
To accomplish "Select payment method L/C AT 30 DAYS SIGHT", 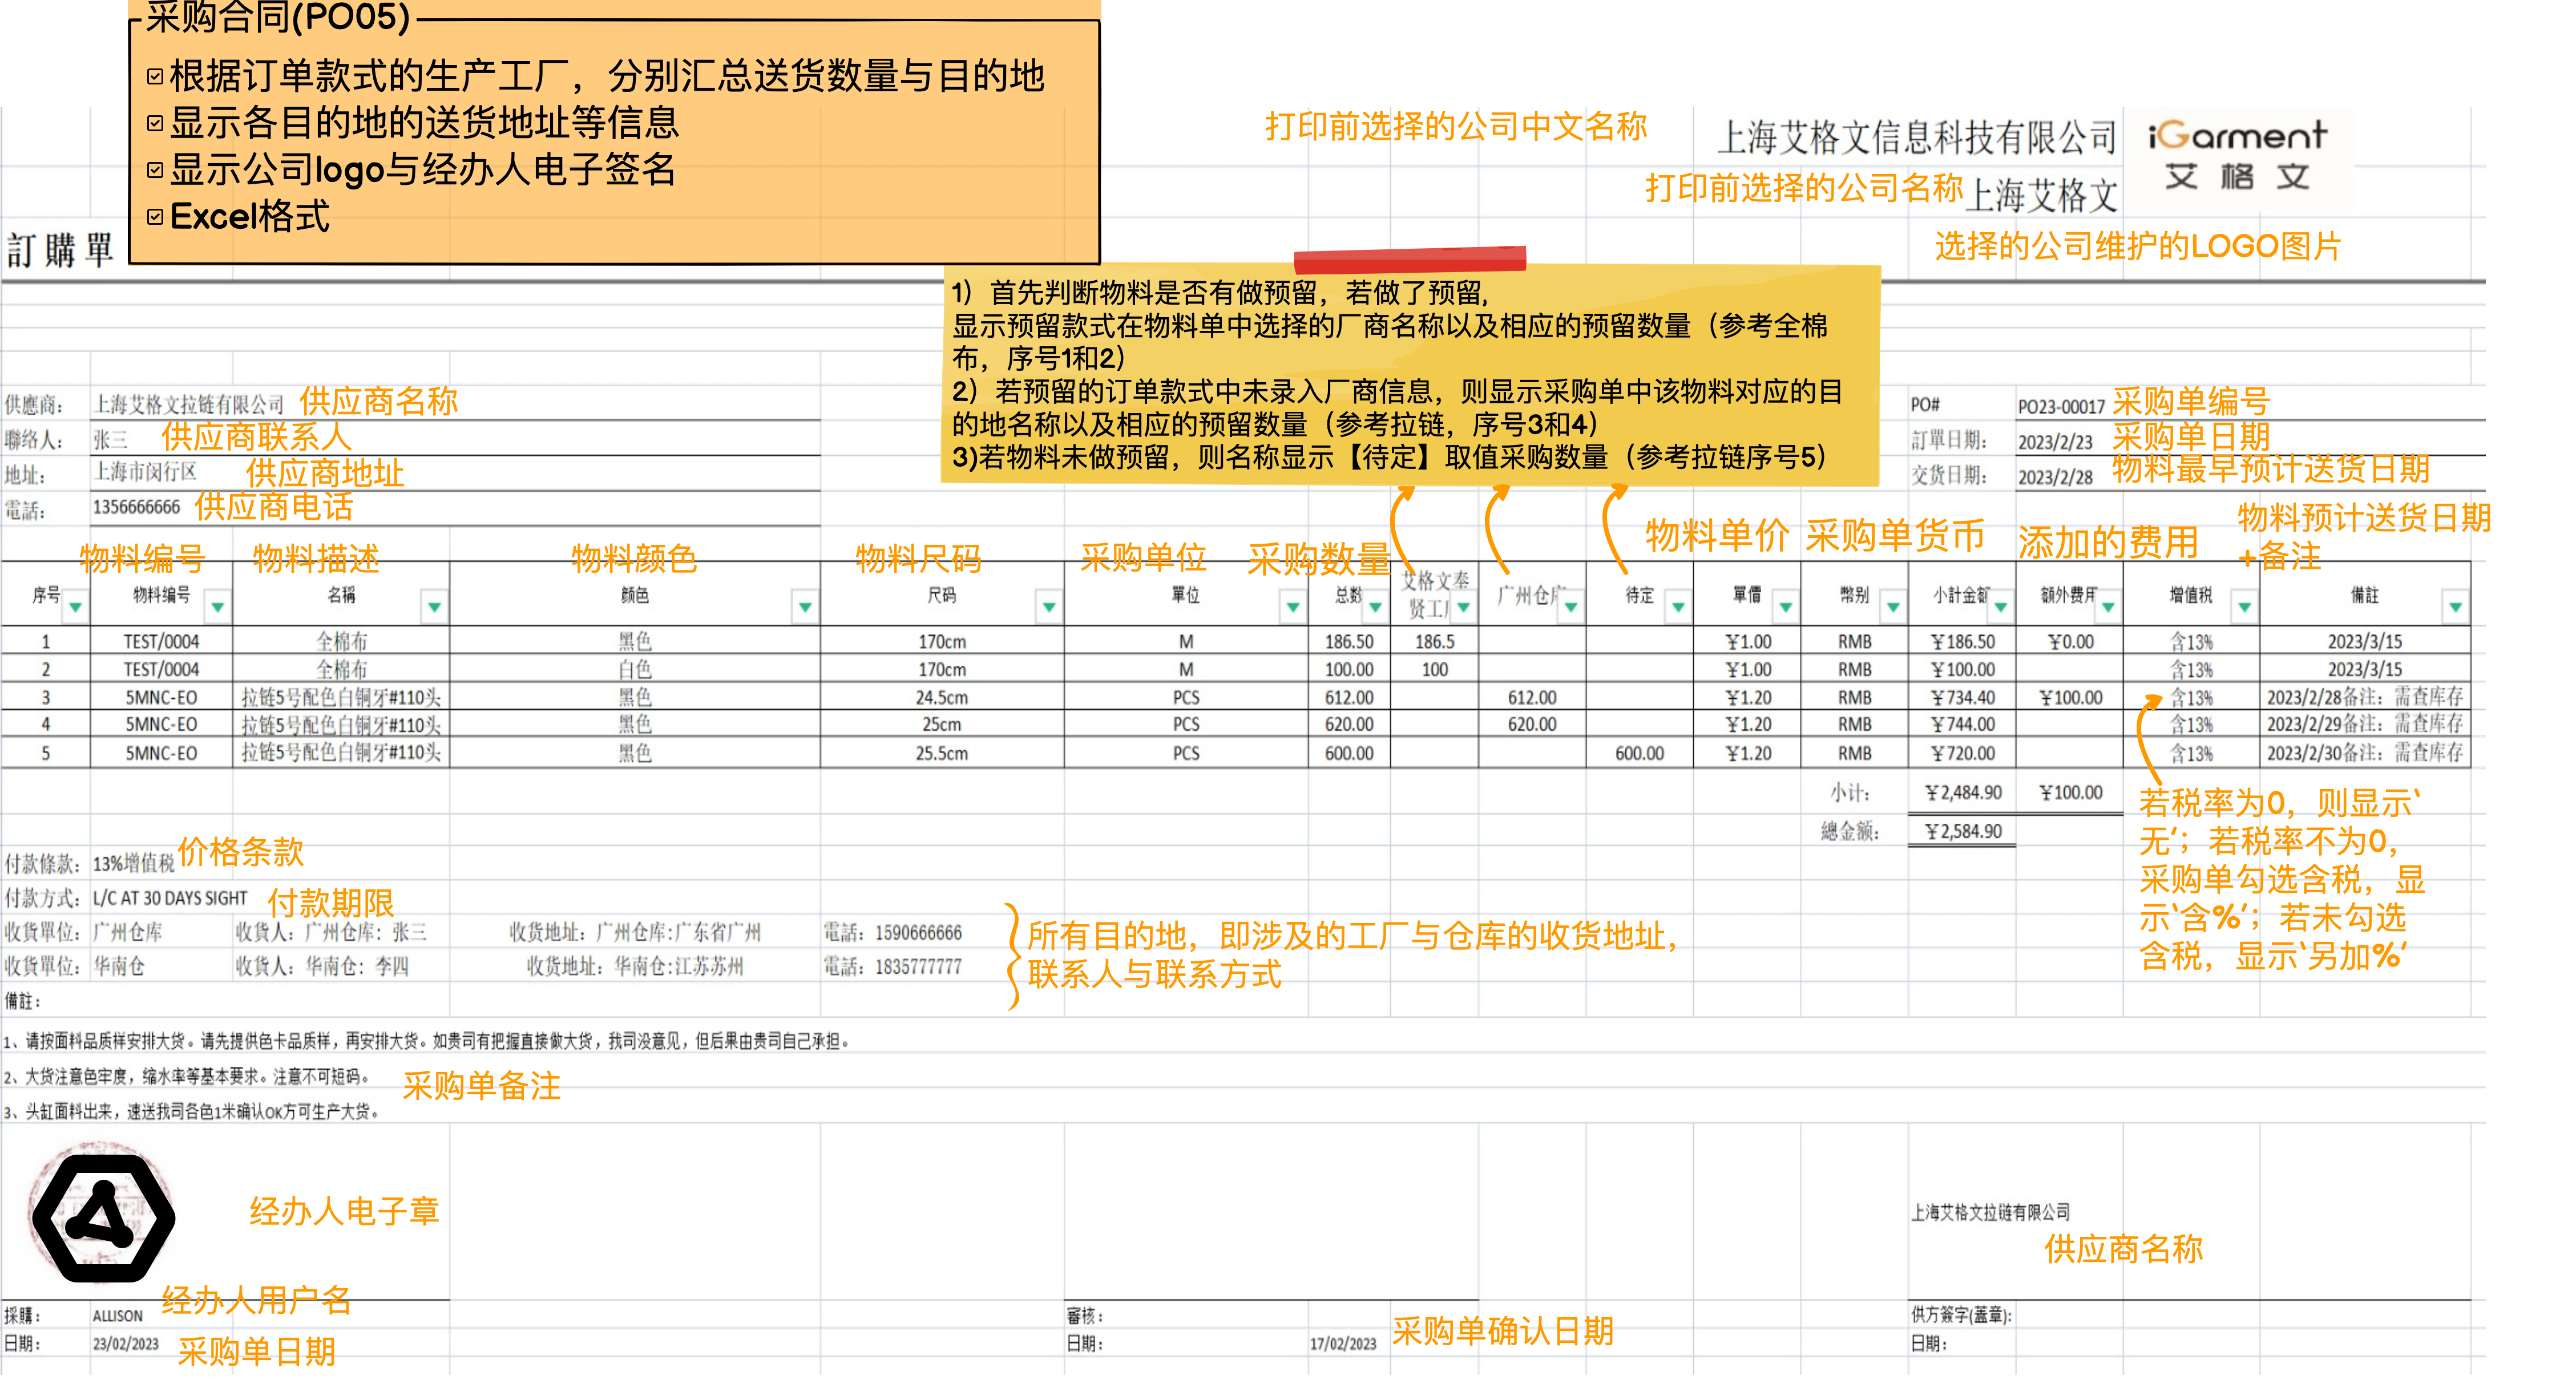I will point(170,899).
